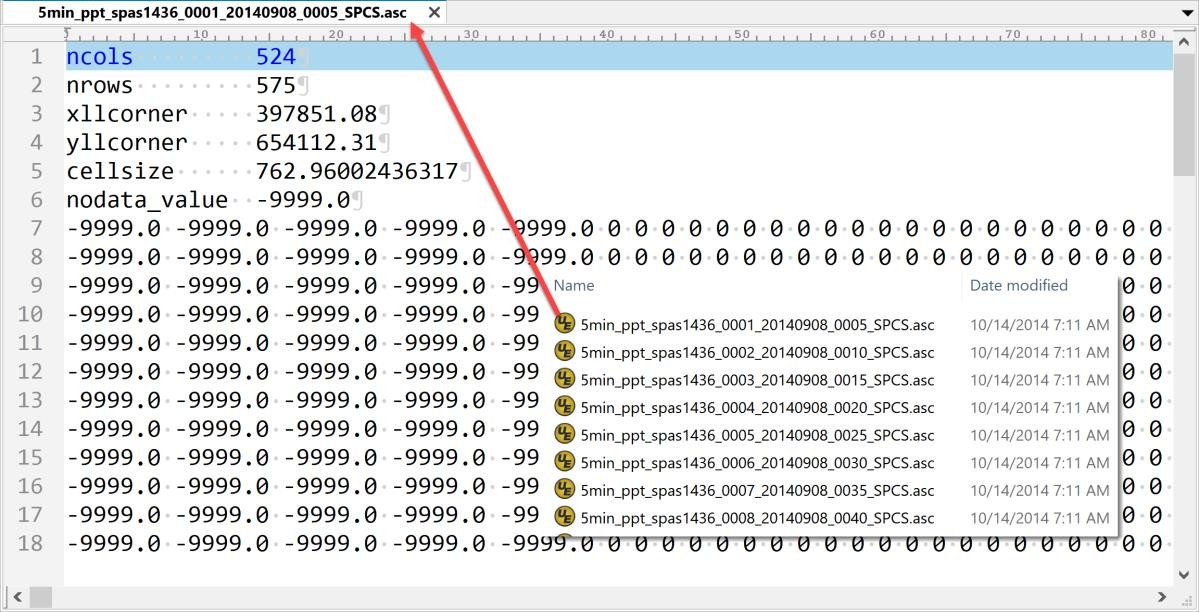Open the file icon beside 5min_ppt_spas1436_0001

coord(565,325)
